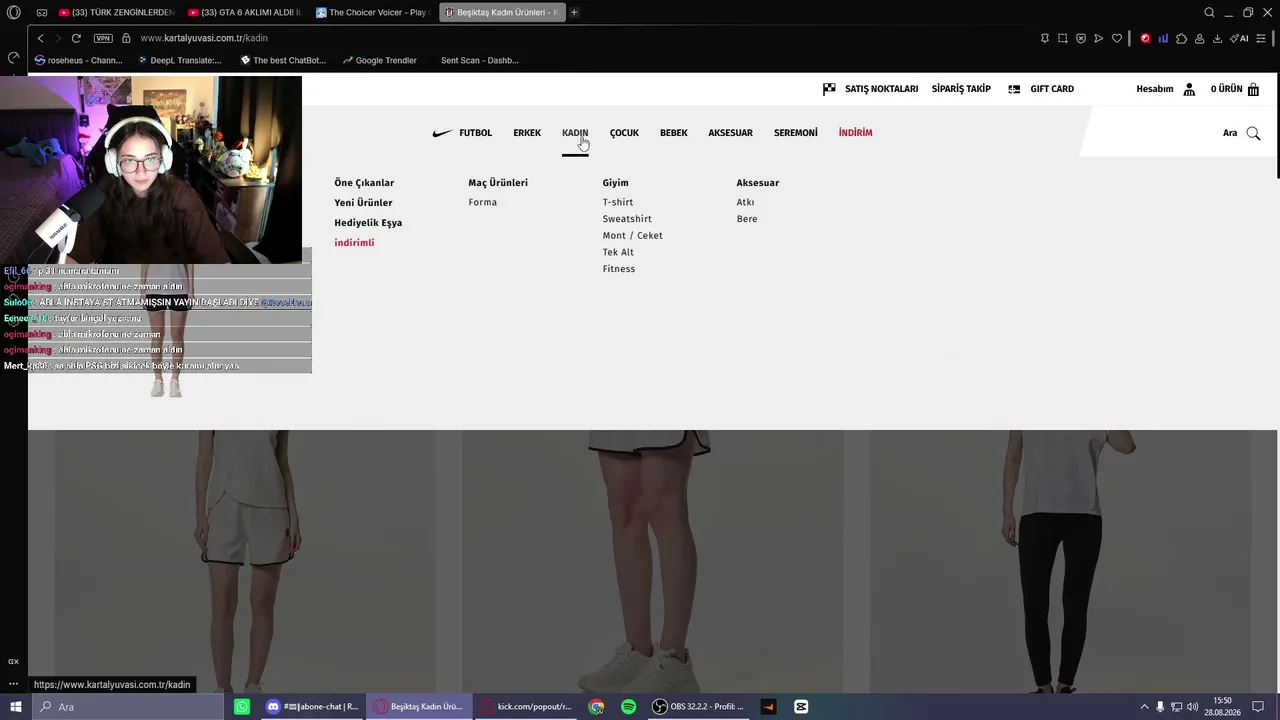The width and height of the screenshot is (1280, 720).
Task: Click the Ara search magnifier icon
Action: [x=1253, y=133]
